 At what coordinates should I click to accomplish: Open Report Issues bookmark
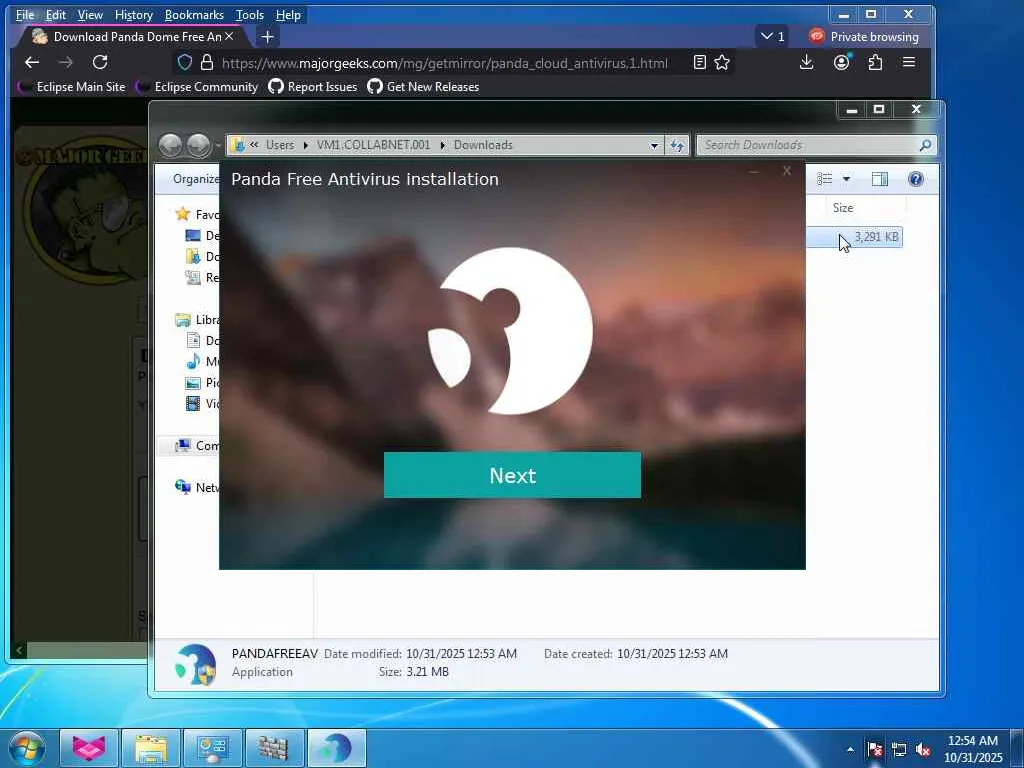pyautogui.click(x=313, y=86)
